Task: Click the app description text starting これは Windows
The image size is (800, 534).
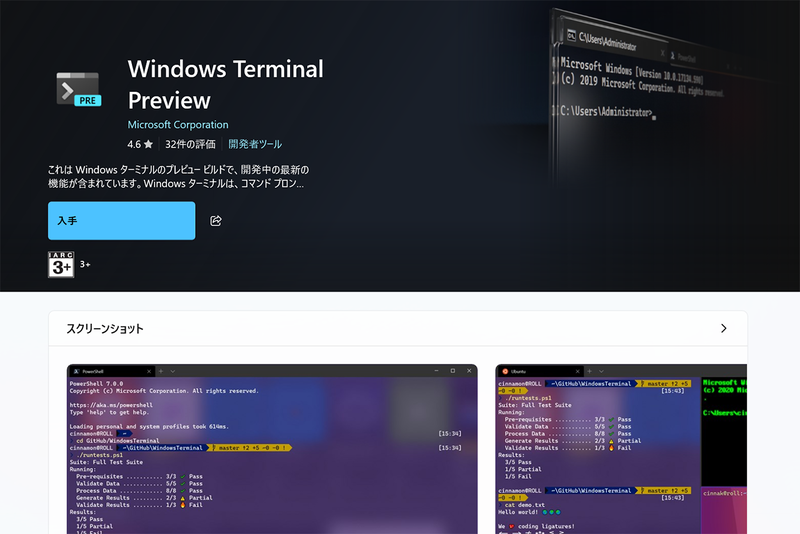Action: coord(179,176)
